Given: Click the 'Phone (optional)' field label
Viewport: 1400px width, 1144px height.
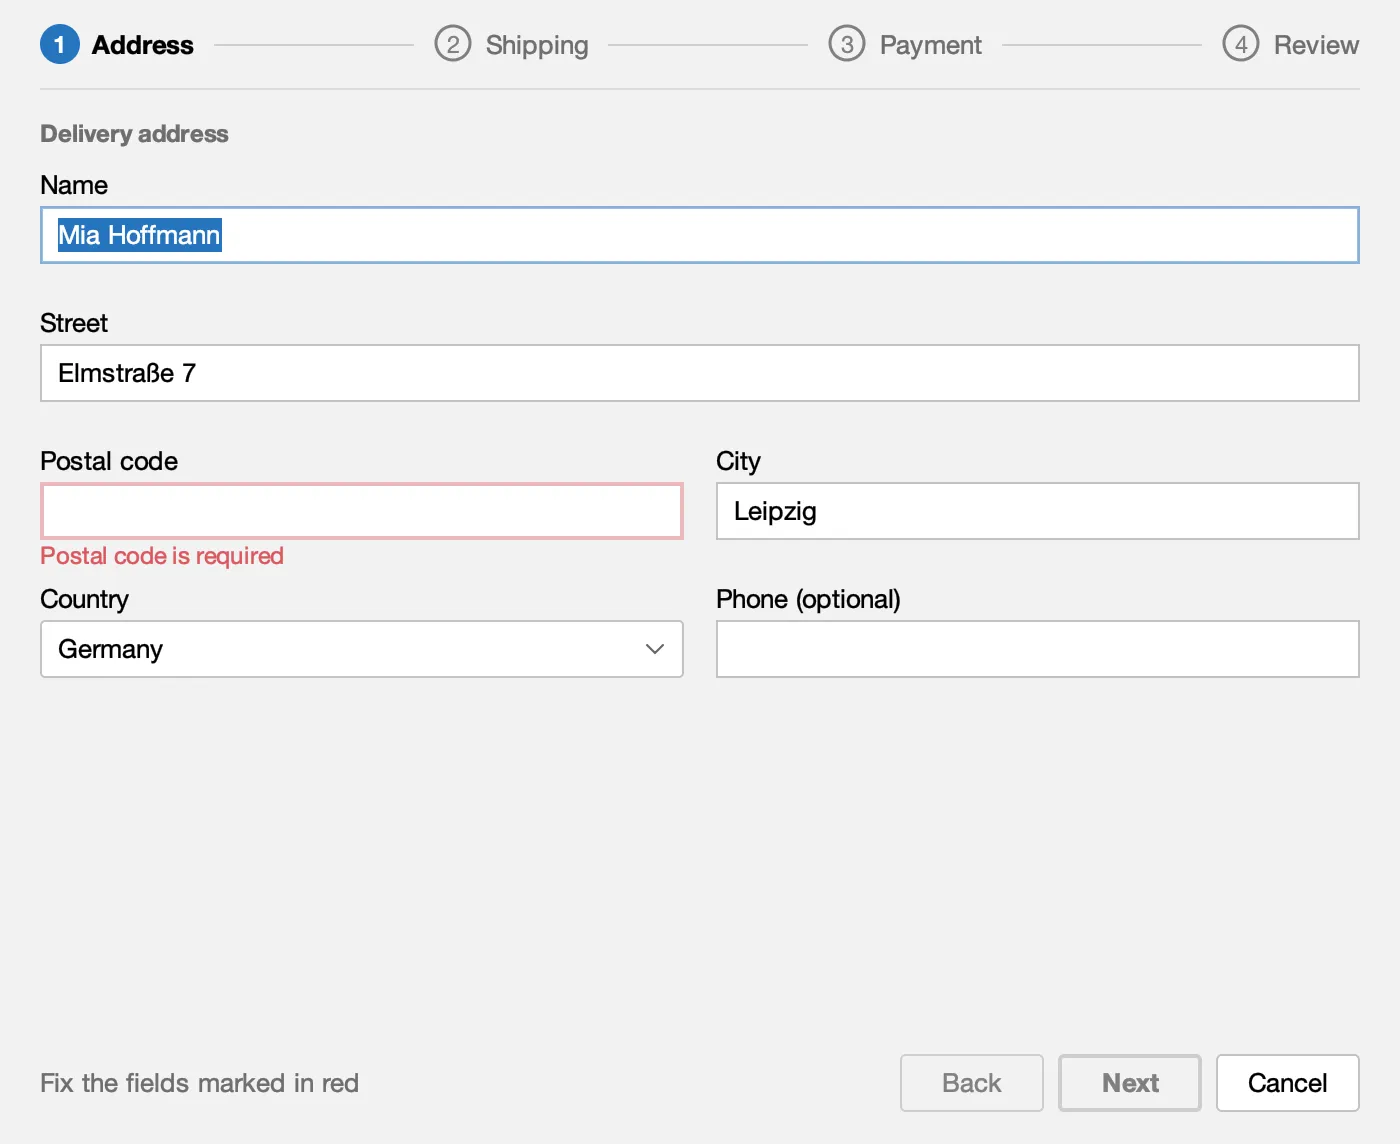Looking at the screenshot, I should coord(808,599).
